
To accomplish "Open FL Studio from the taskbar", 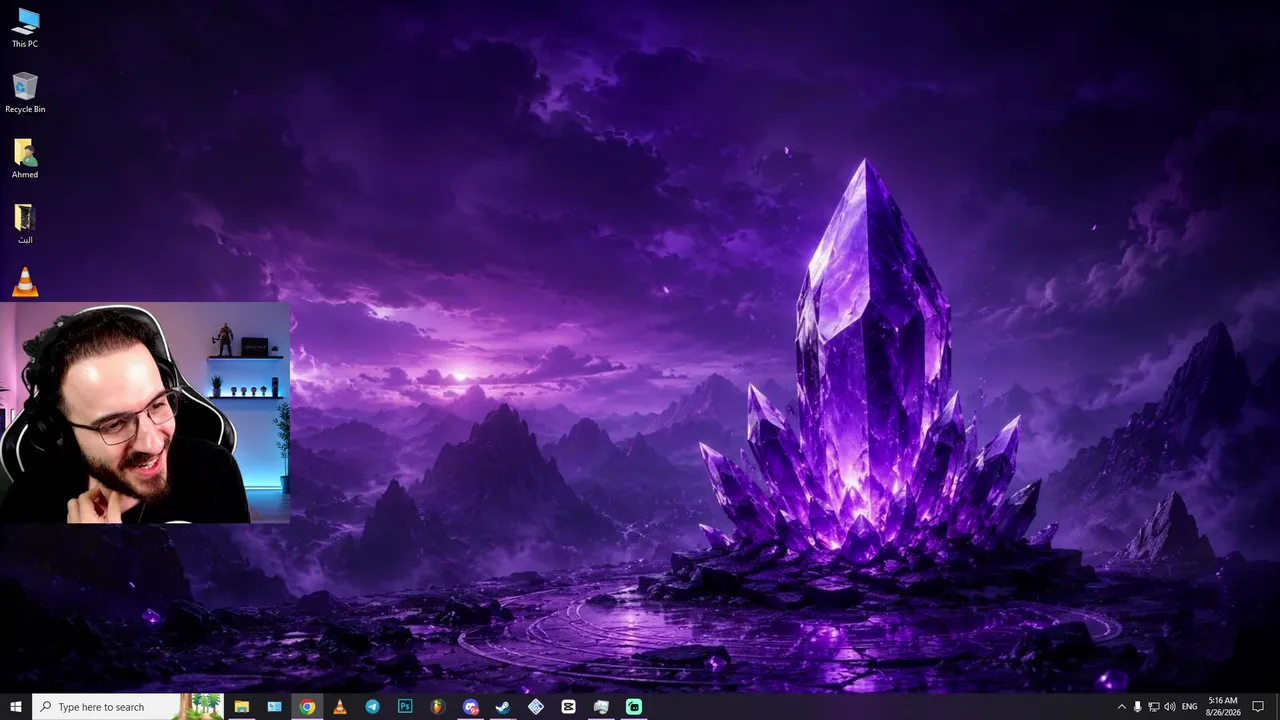I will click(x=437, y=707).
